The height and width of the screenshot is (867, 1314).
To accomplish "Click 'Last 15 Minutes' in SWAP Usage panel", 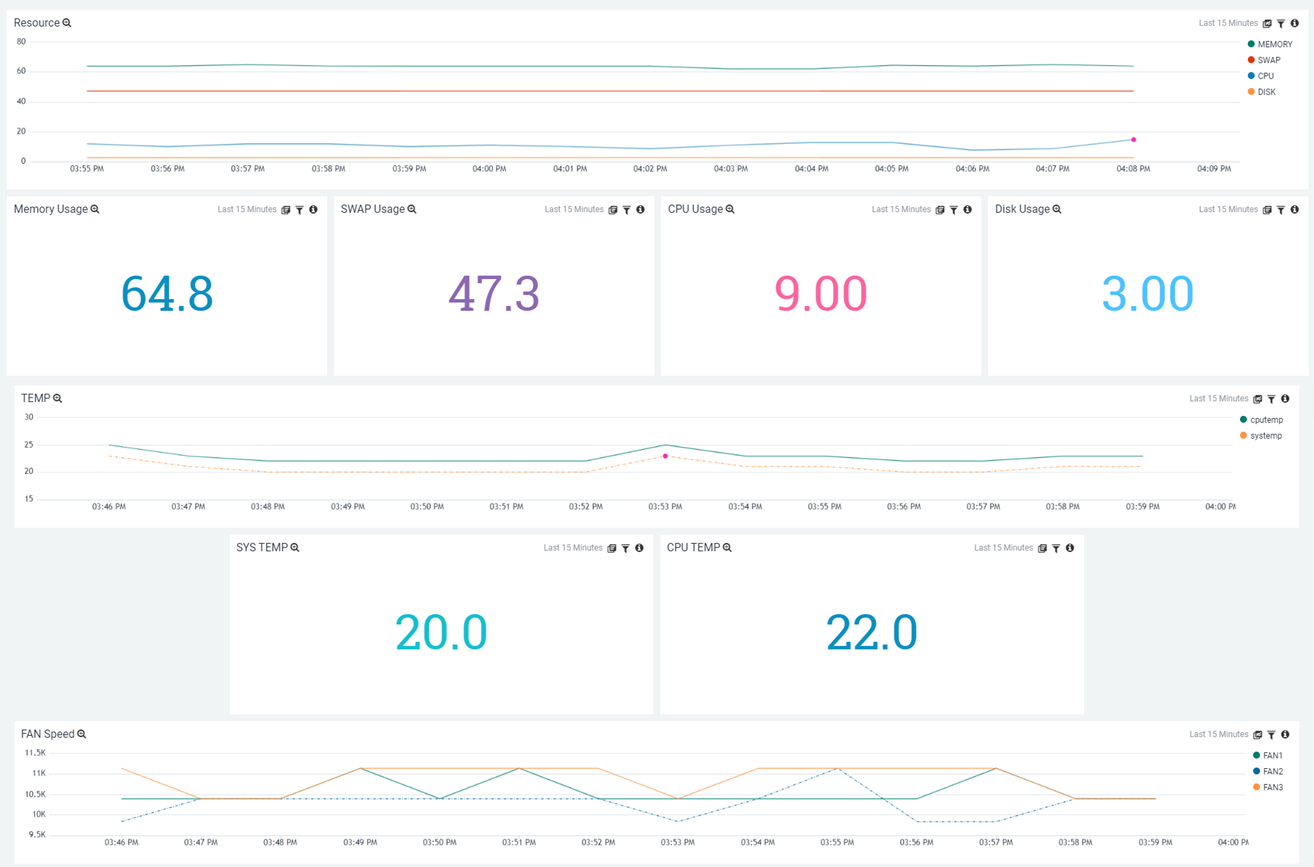I will (574, 210).
